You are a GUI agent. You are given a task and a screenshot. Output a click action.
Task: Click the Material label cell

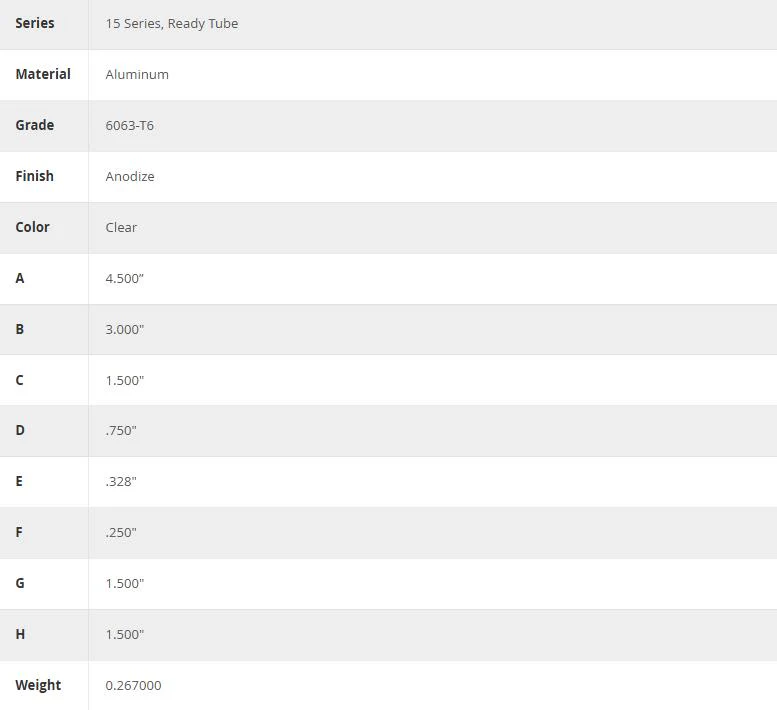pyautogui.click(x=43, y=74)
